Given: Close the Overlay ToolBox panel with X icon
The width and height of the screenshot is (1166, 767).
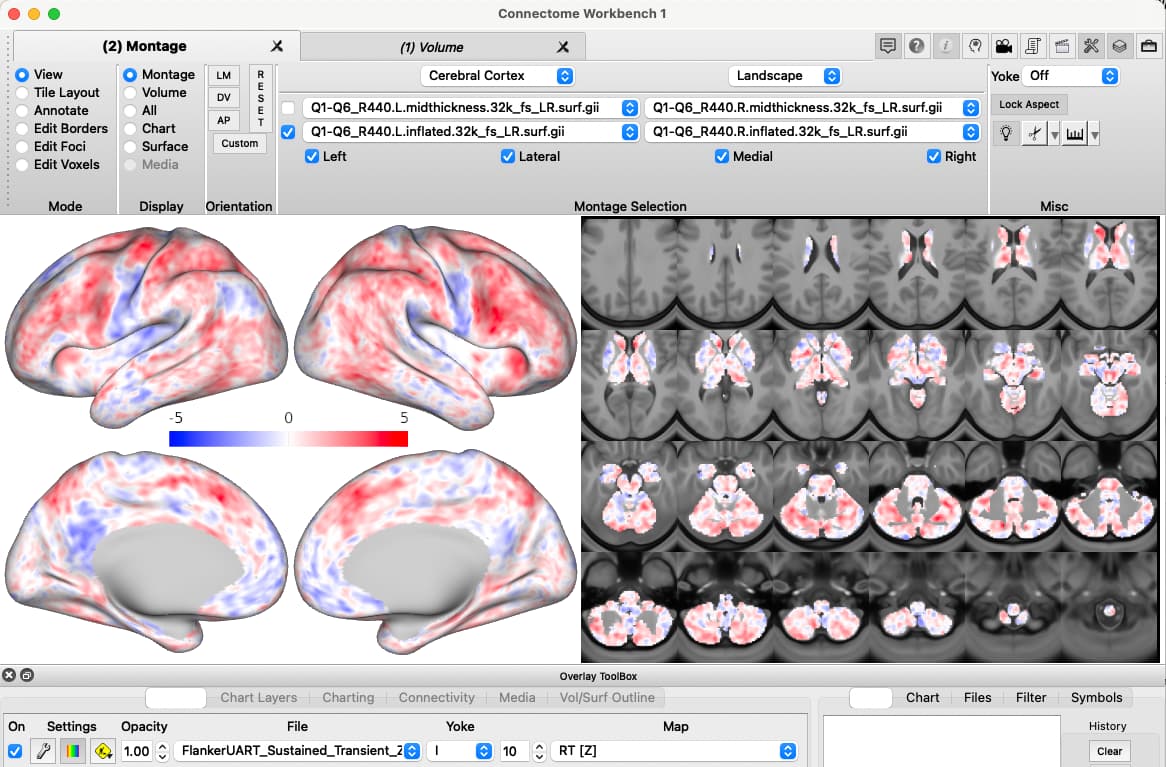Looking at the screenshot, I should (x=9, y=675).
